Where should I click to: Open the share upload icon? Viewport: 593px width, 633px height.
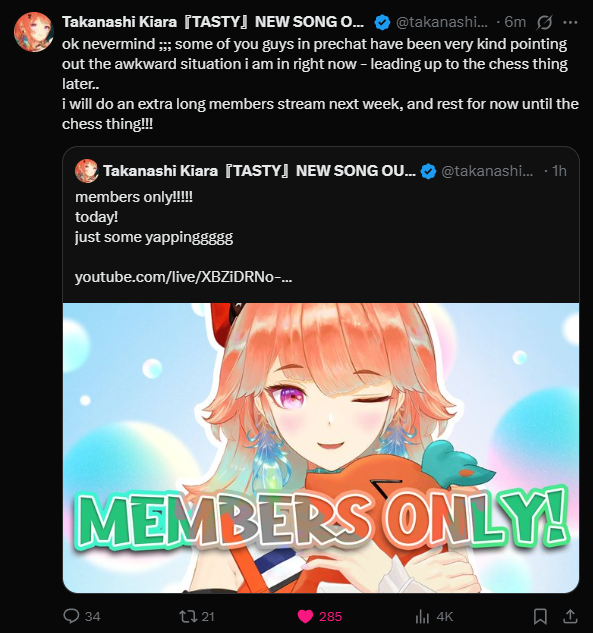tap(570, 616)
